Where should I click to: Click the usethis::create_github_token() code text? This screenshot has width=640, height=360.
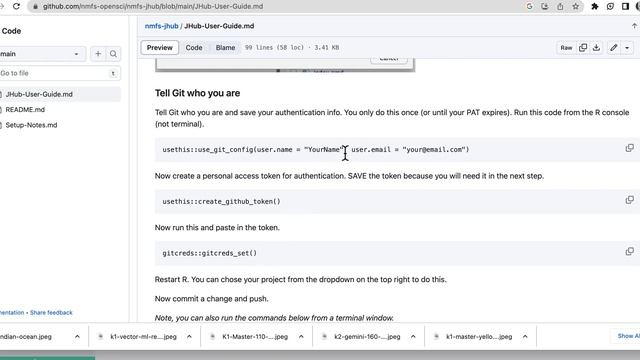pos(221,202)
